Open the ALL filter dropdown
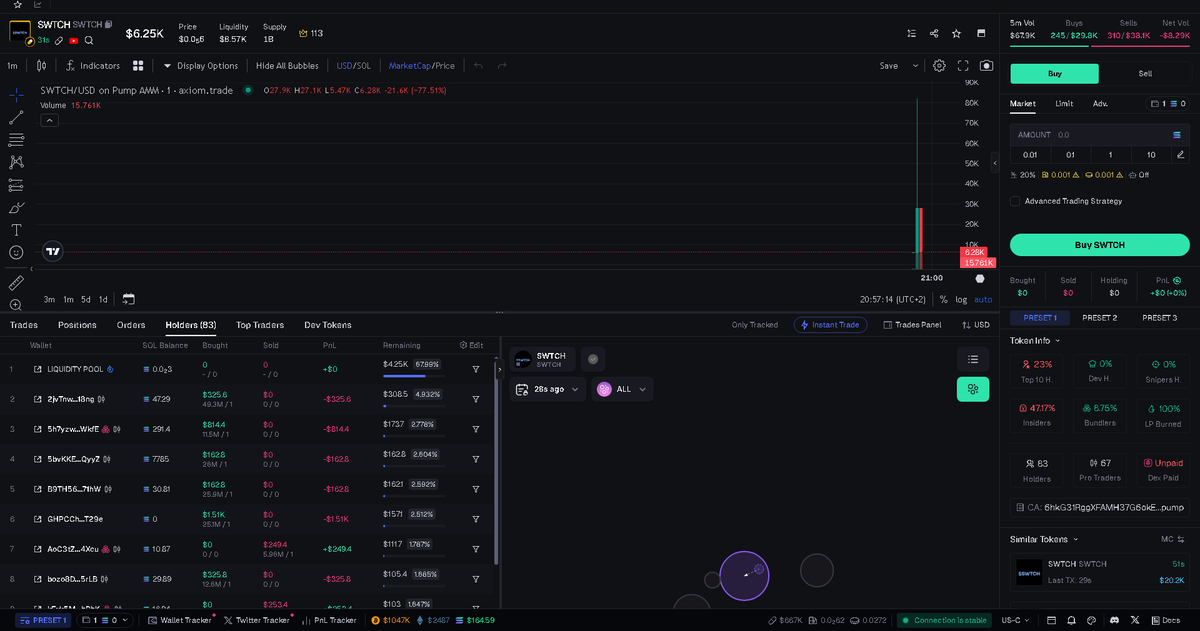 pyautogui.click(x=623, y=389)
